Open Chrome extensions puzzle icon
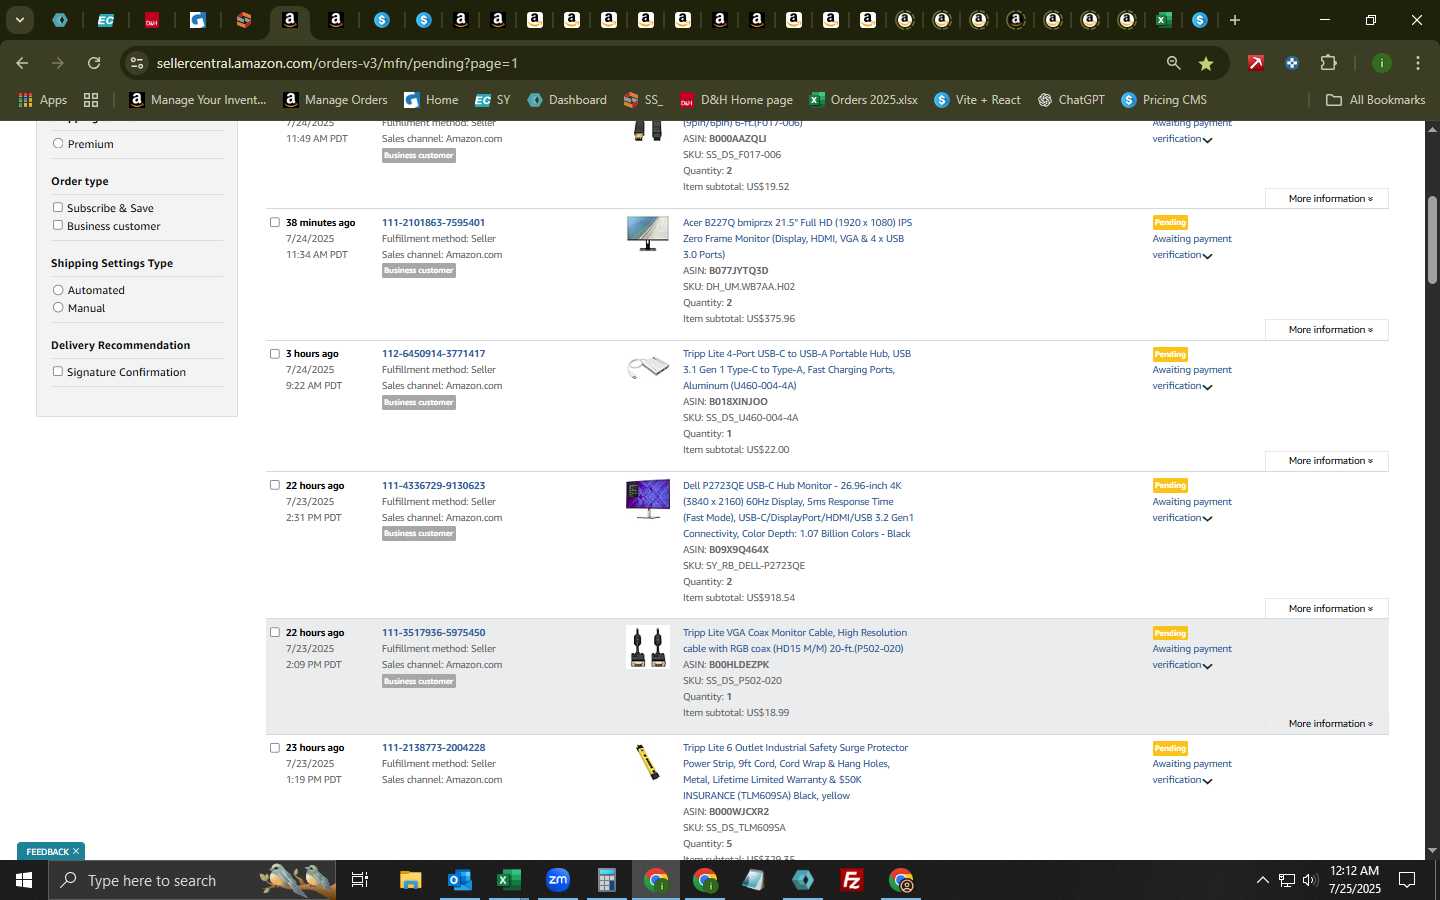This screenshot has width=1440, height=900. (1328, 63)
